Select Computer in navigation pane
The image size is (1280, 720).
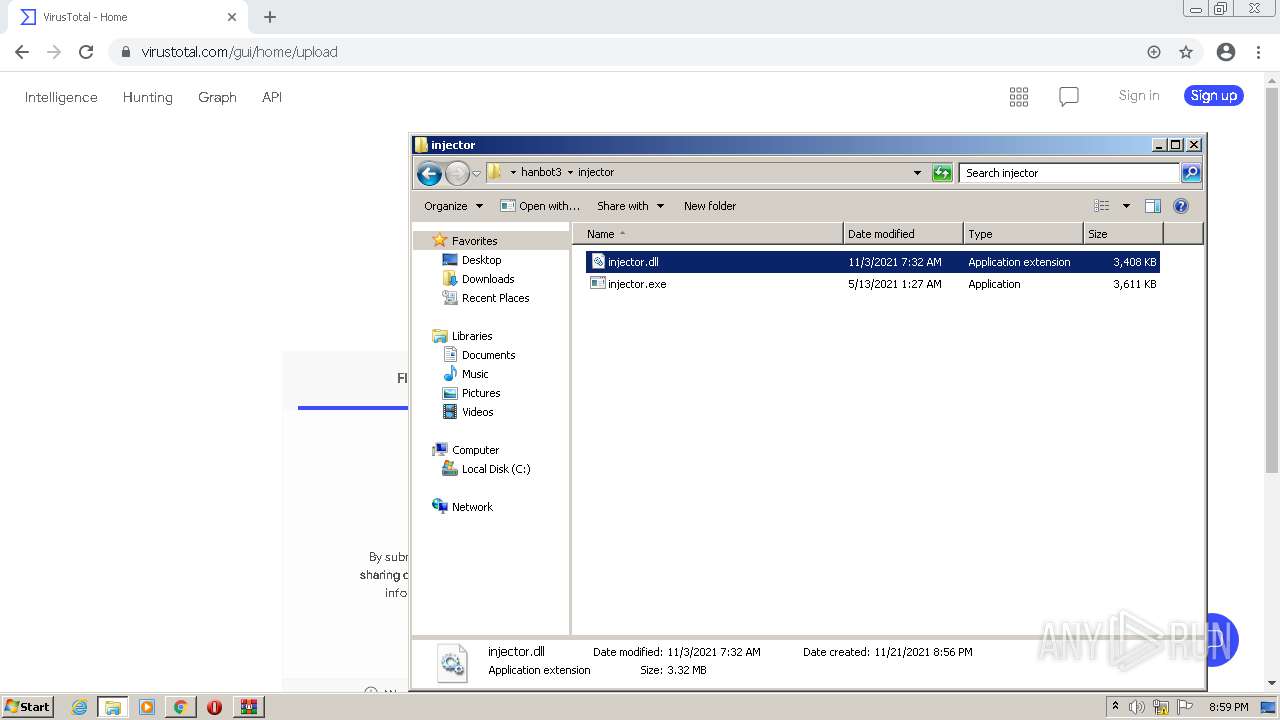click(x=475, y=450)
